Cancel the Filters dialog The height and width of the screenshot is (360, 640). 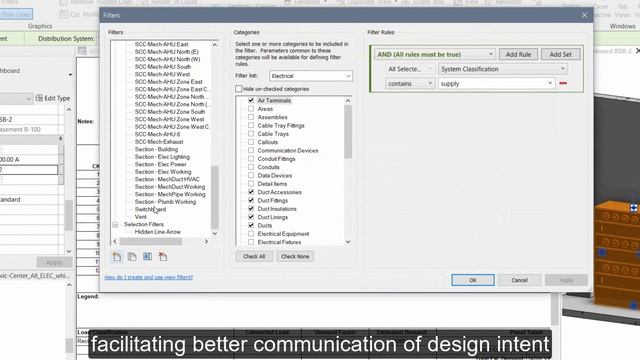(519, 280)
